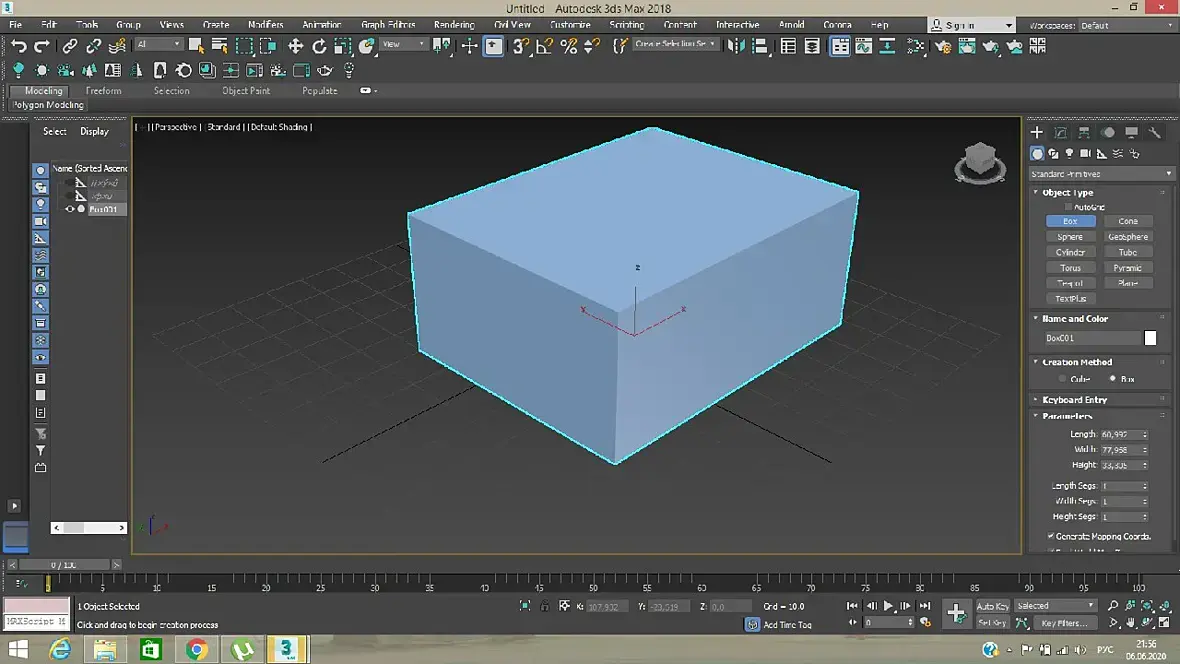
Task: Select the Lights category icon
Action: pos(1069,154)
